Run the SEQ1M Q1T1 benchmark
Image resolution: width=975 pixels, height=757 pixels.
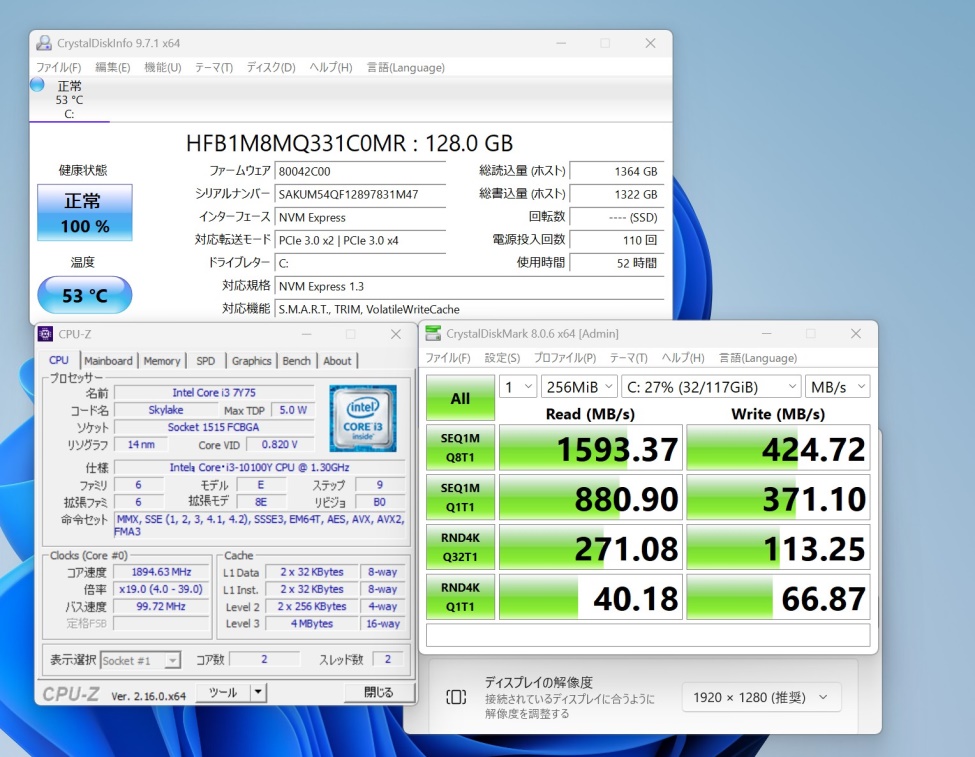pos(460,498)
